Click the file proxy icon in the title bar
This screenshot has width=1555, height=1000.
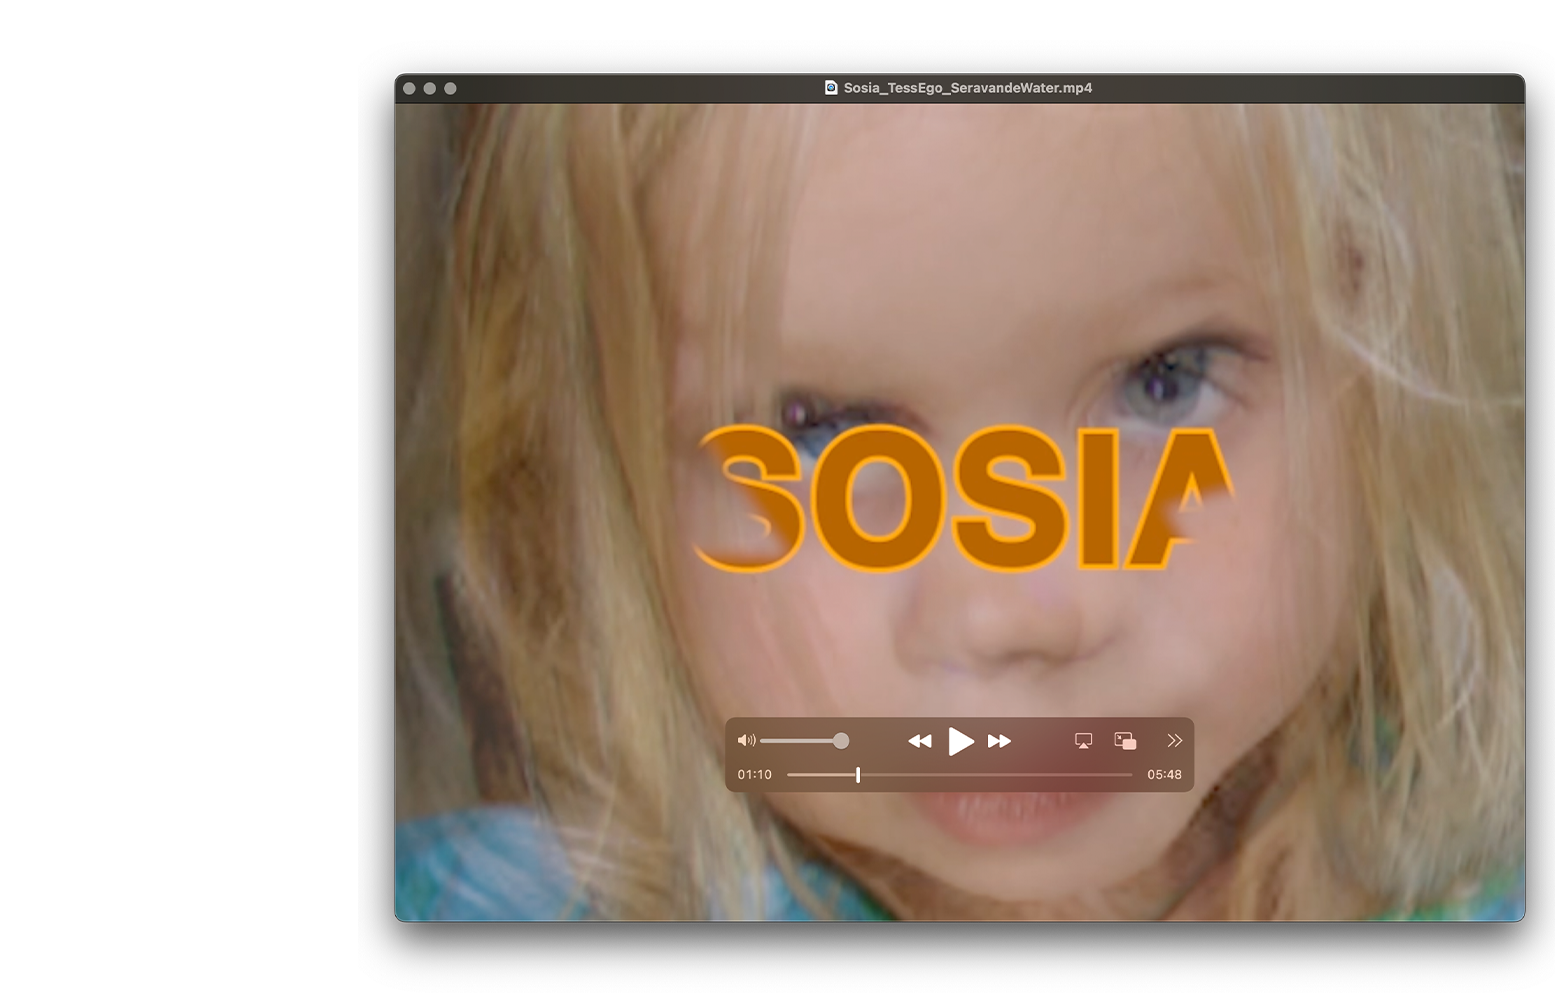click(x=831, y=88)
